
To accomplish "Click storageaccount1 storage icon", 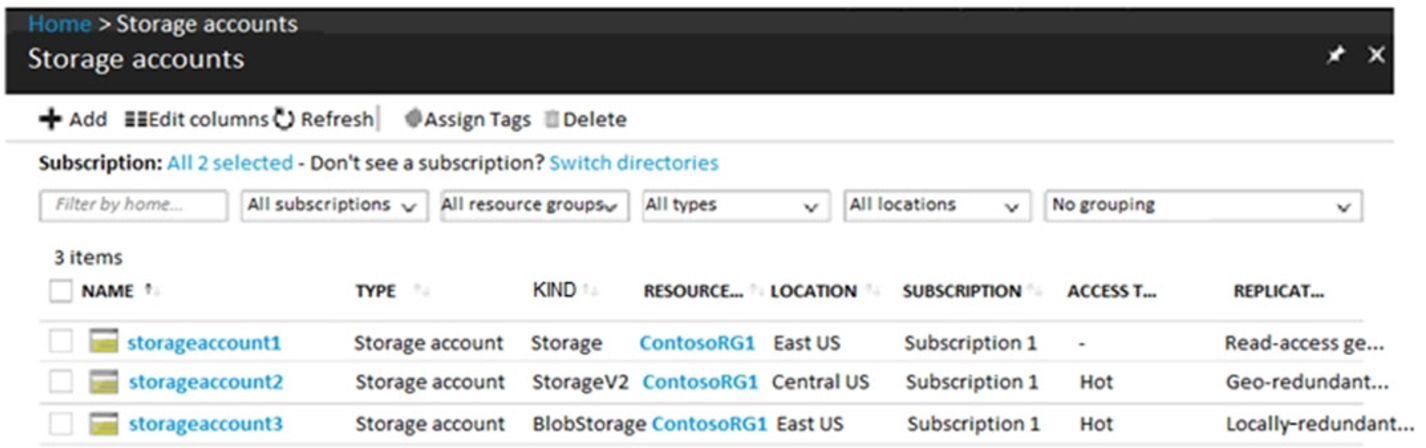I will point(103,343).
